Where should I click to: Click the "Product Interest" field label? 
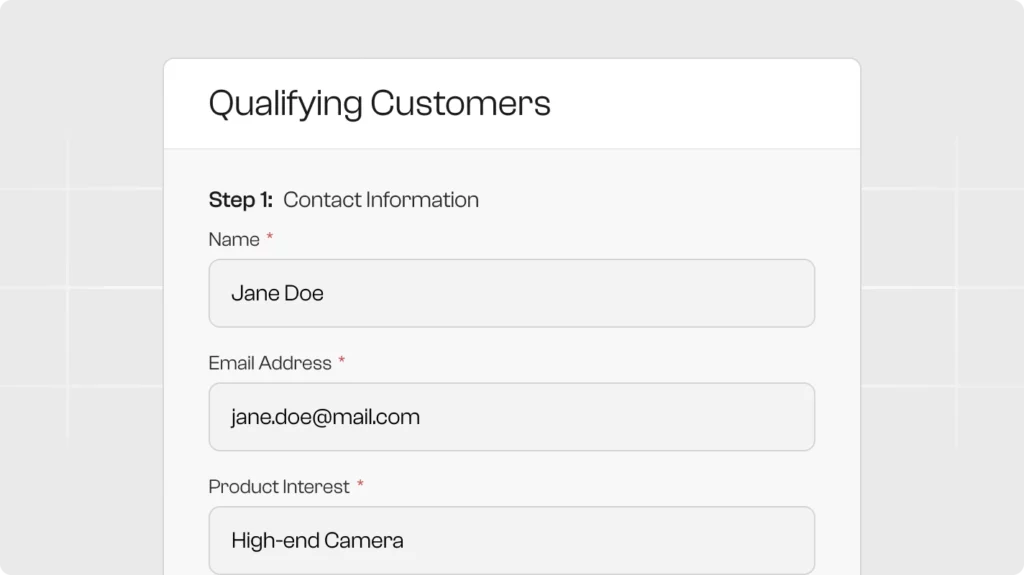279,487
